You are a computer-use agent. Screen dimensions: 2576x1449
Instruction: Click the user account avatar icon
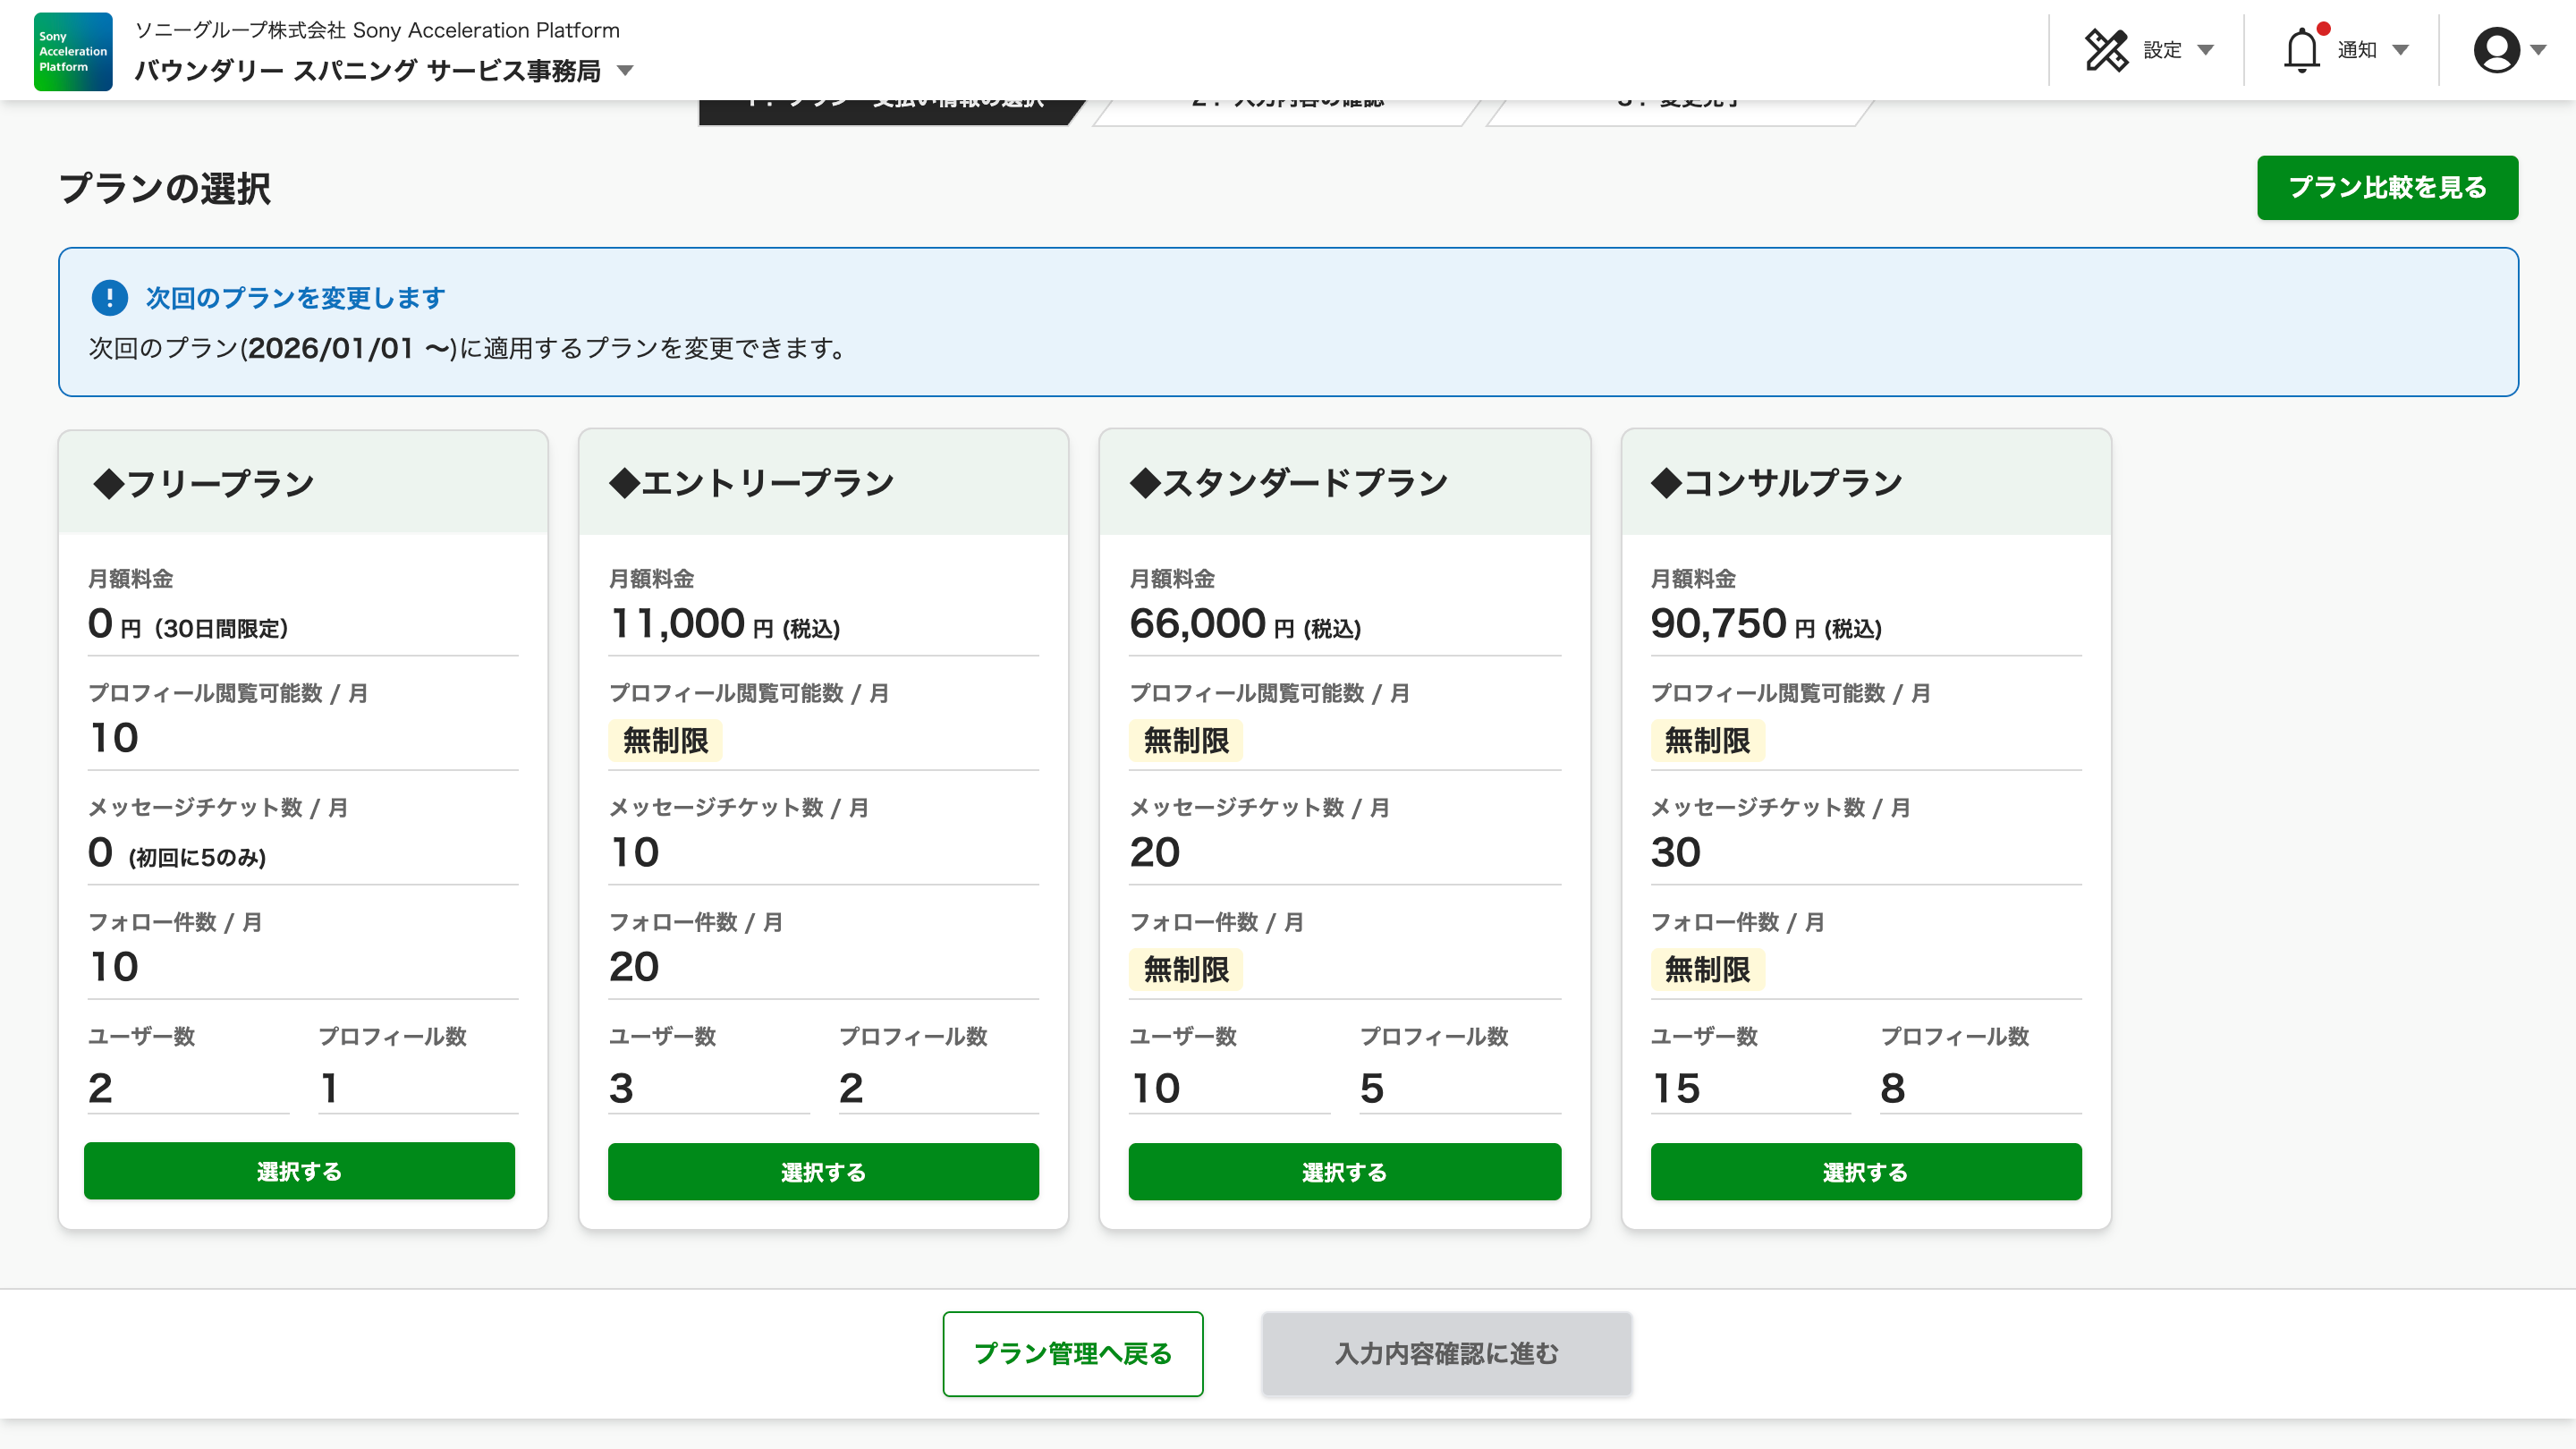tap(2496, 50)
